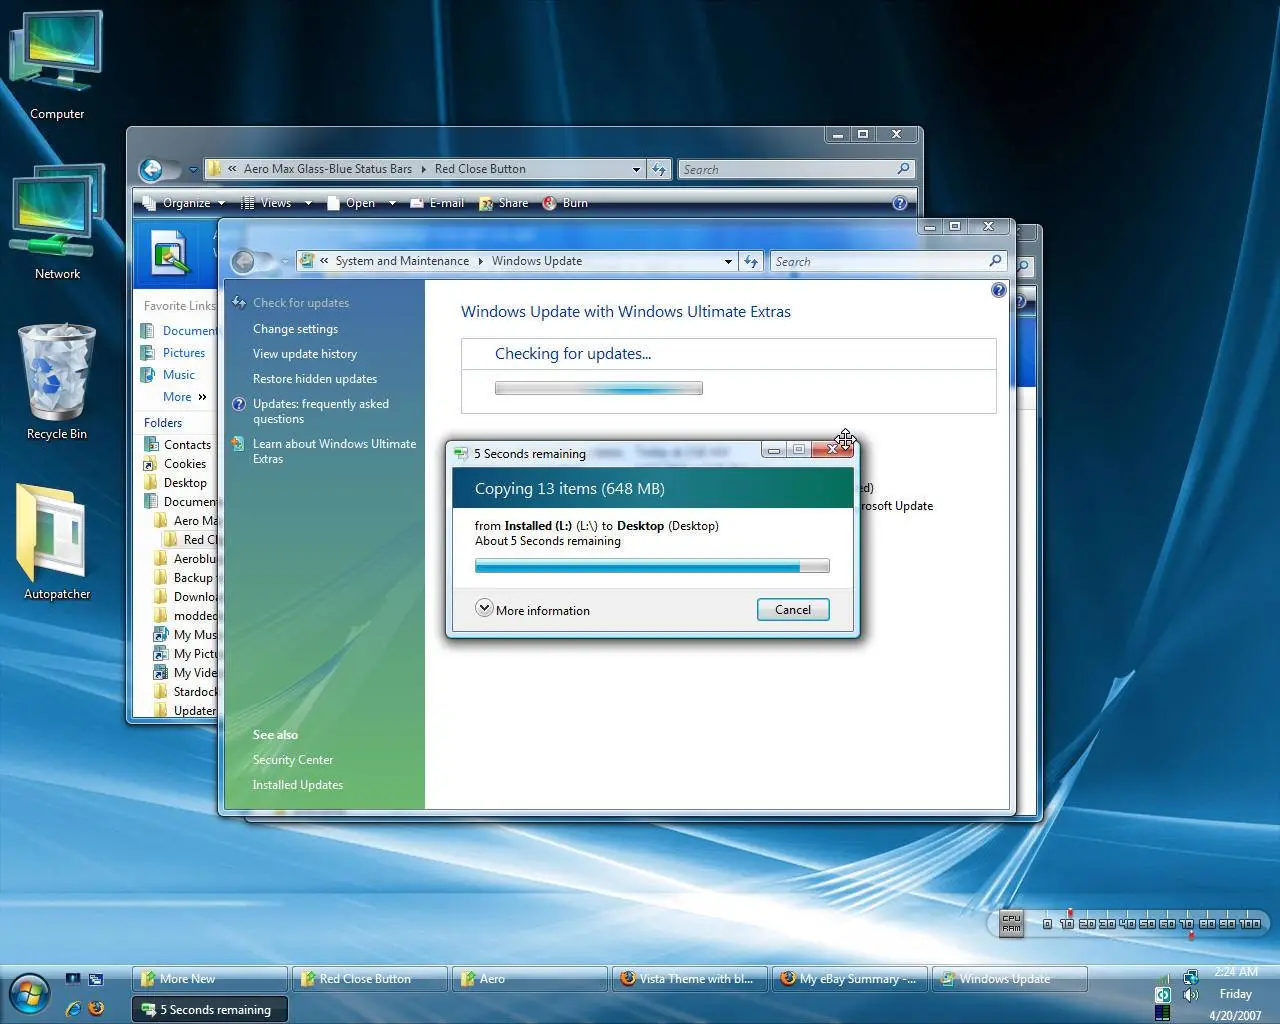
Task: Select Cookies in the folder tree
Action: click(x=185, y=464)
